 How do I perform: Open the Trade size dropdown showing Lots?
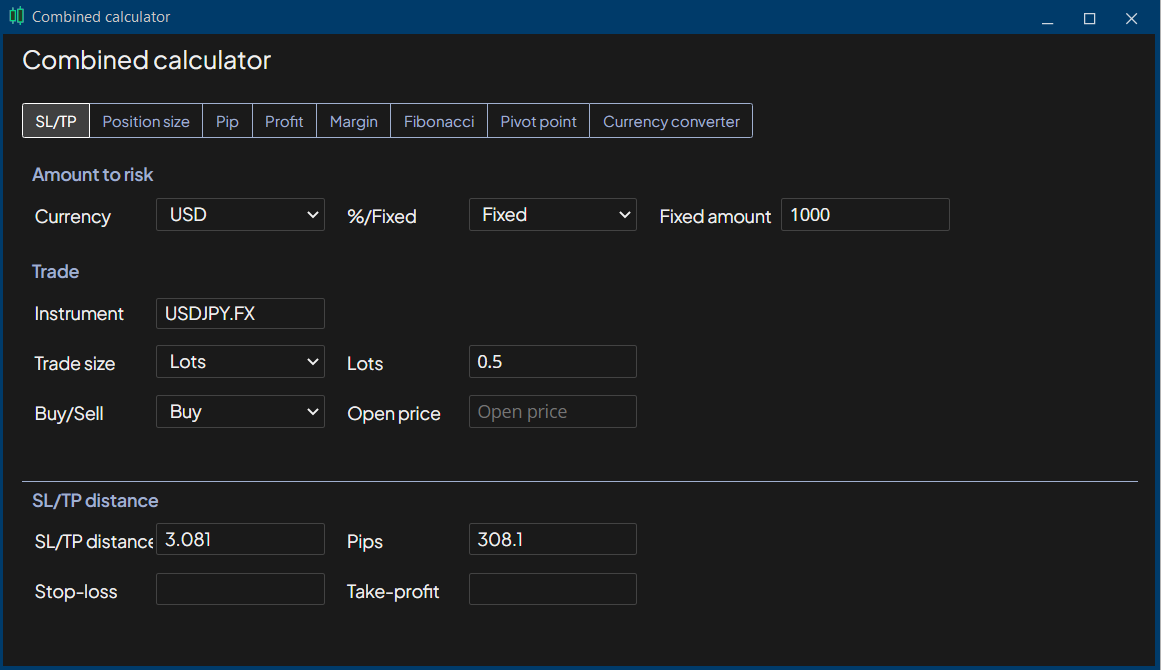(x=240, y=361)
